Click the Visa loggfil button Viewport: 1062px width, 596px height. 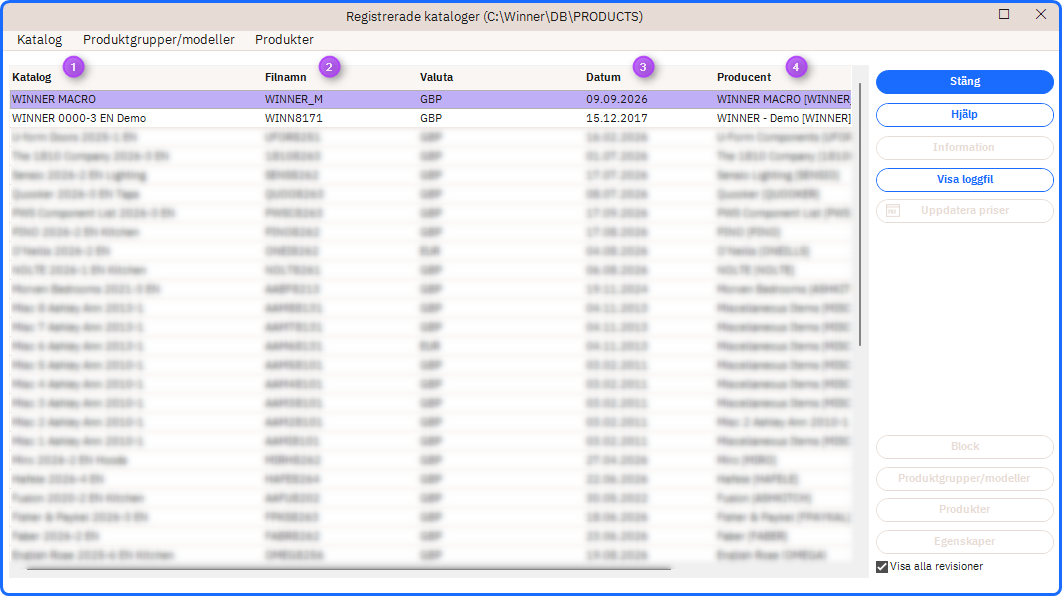964,179
